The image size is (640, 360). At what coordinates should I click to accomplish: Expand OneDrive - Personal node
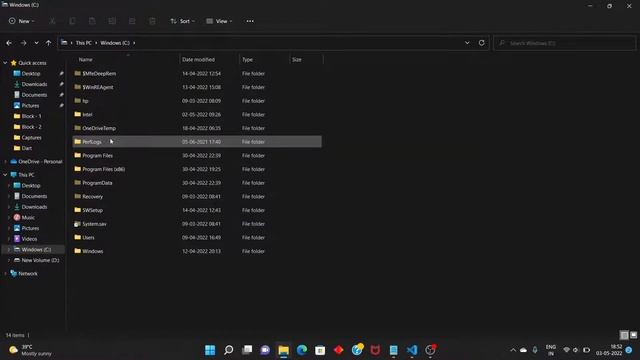click(5, 162)
